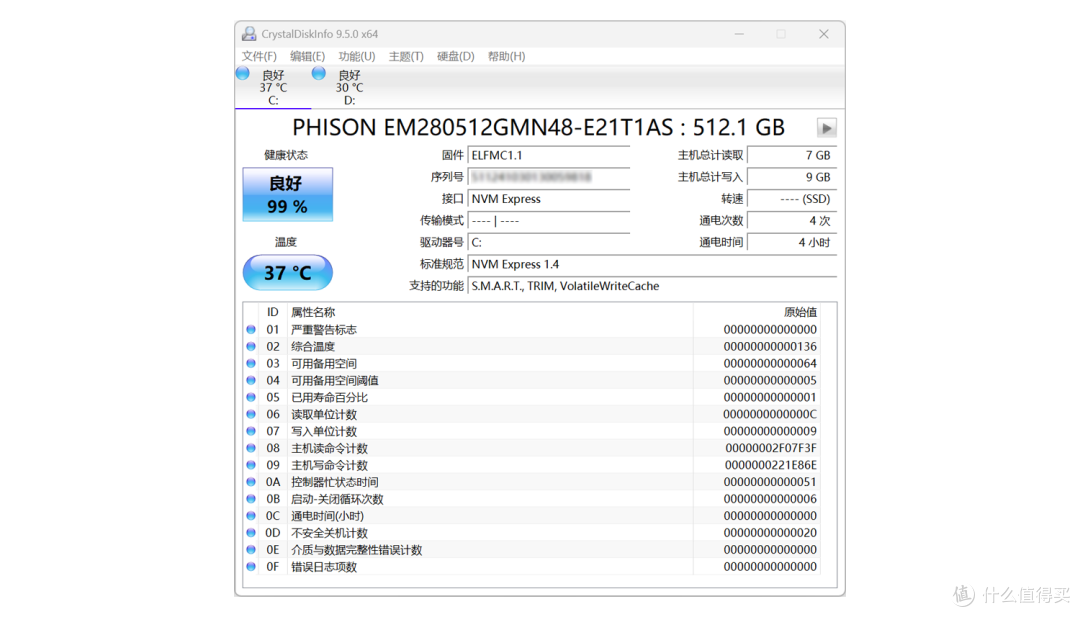Screen dimensions: 1080x617
Task: Click the blue status orb for C: drive
Action: [242, 74]
